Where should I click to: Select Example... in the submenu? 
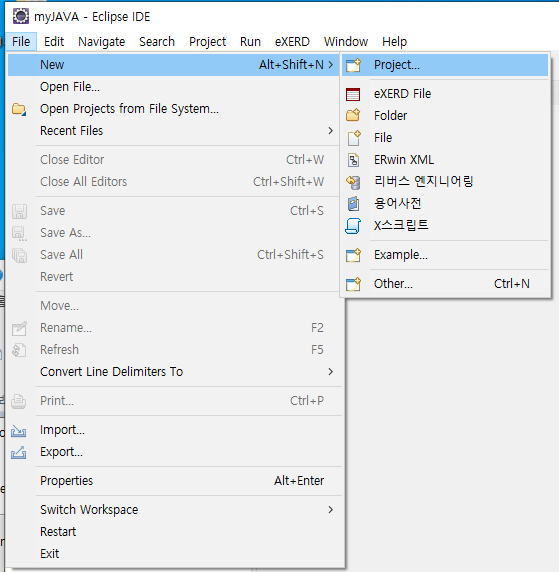(x=445, y=255)
